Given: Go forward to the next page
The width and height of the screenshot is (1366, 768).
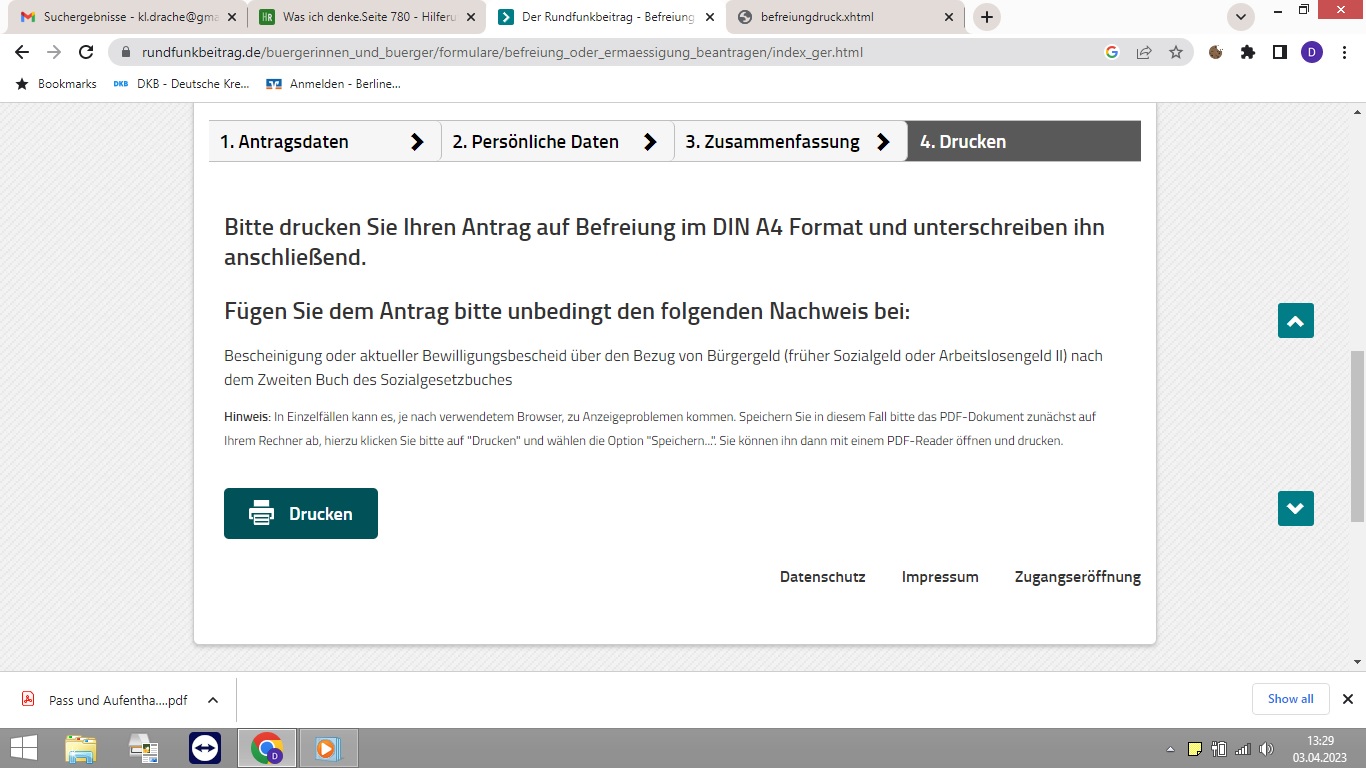Looking at the screenshot, I should 54,52.
